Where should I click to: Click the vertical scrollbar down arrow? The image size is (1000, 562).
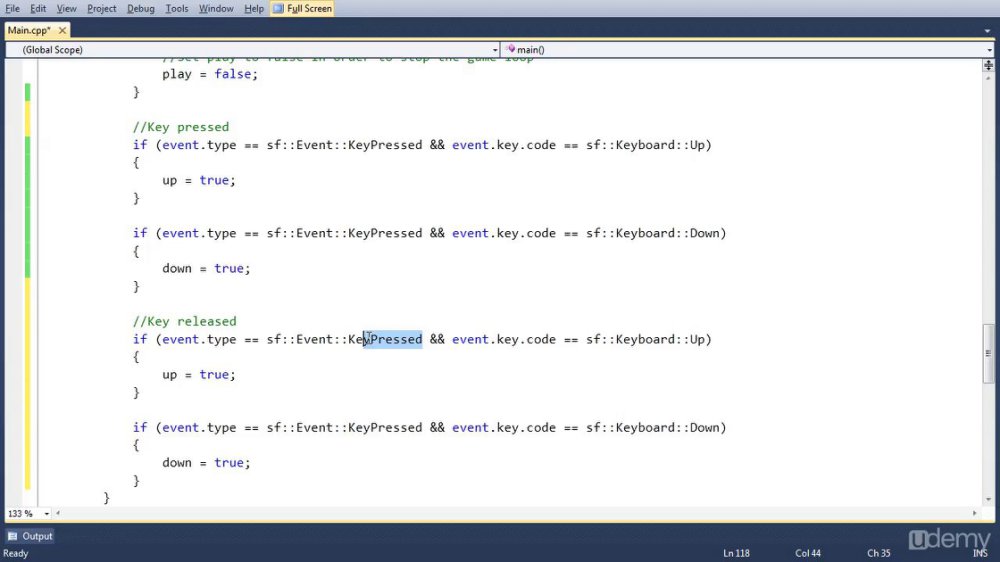pos(988,499)
